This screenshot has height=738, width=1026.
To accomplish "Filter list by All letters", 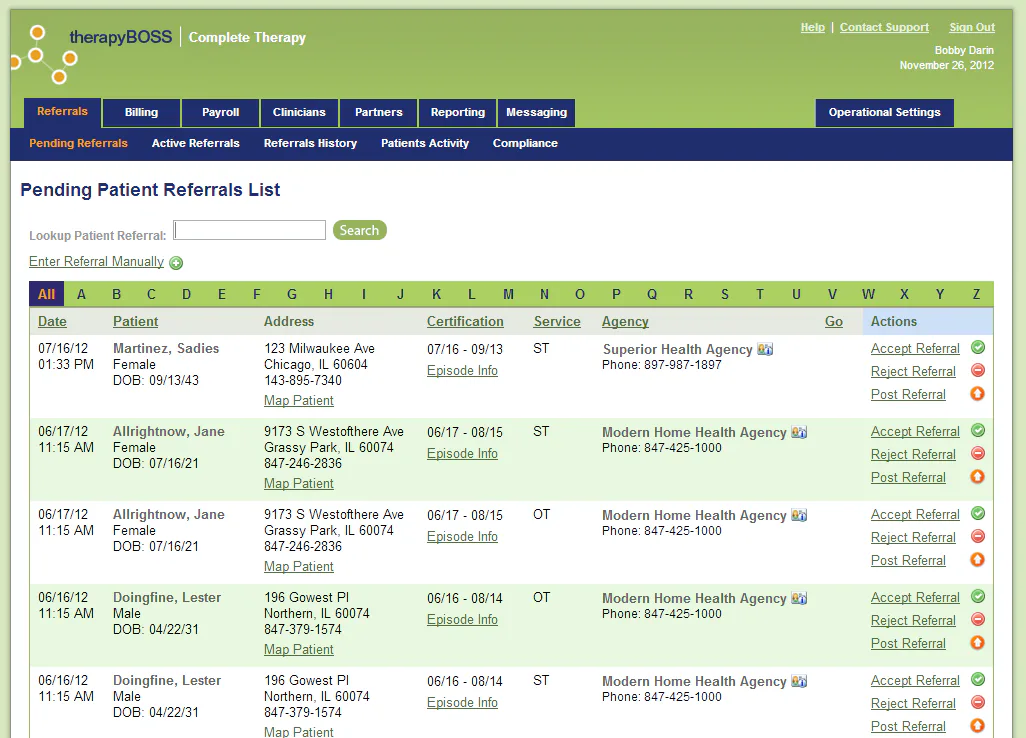I will (x=46, y=294).
